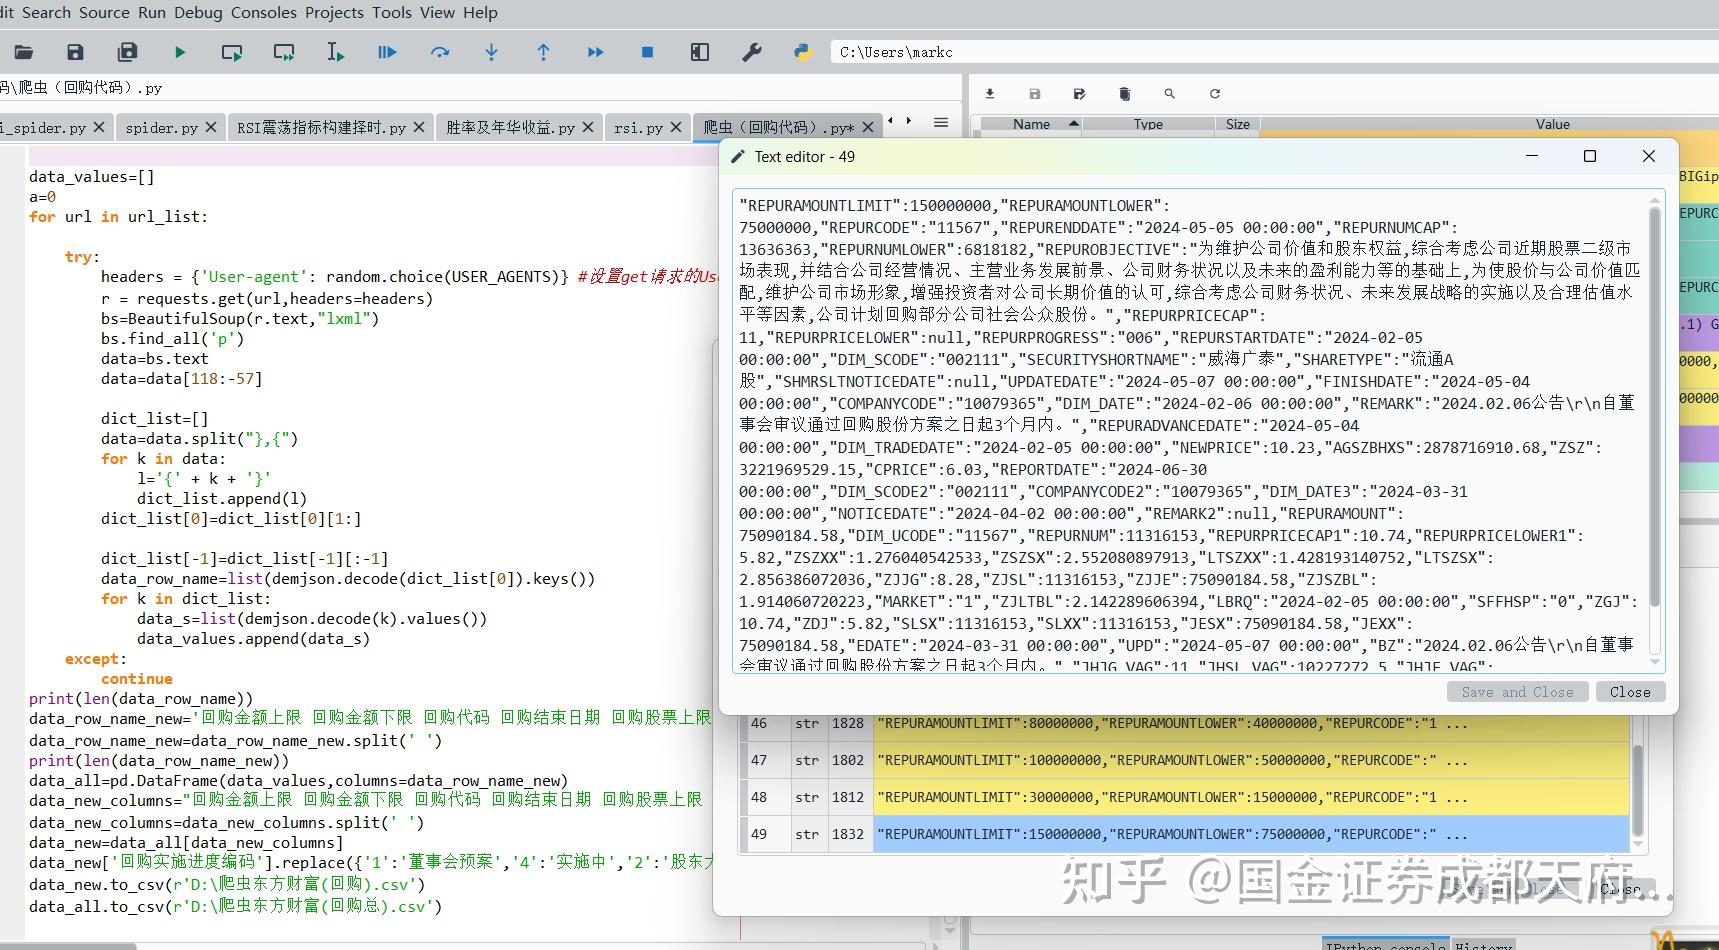Screen dimensions: 1719x950
Task: Open the Debug menu
Action: click(197, 12)
